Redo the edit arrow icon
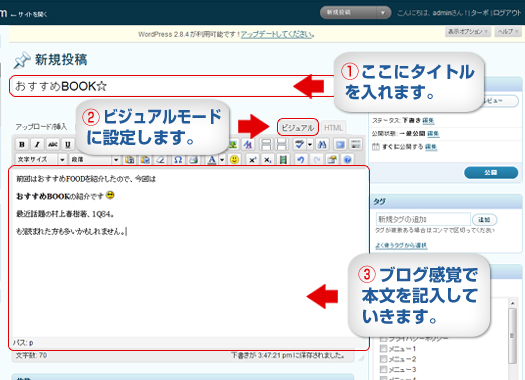Viewport: 525px width, 380px height. pyautogui.click(x=316, y=159)
